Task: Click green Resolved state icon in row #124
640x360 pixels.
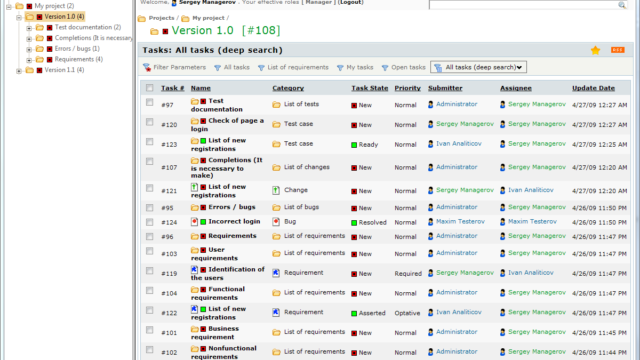Action: (x=354, y=223)
